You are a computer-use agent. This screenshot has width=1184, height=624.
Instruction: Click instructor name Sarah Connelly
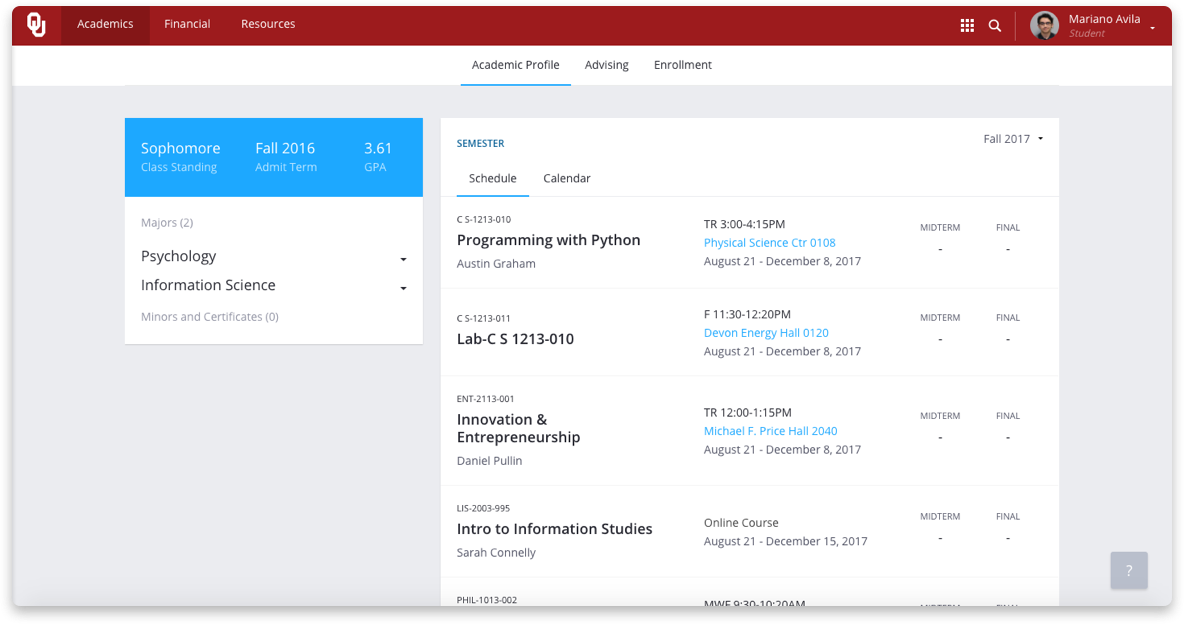coord(496,553)
